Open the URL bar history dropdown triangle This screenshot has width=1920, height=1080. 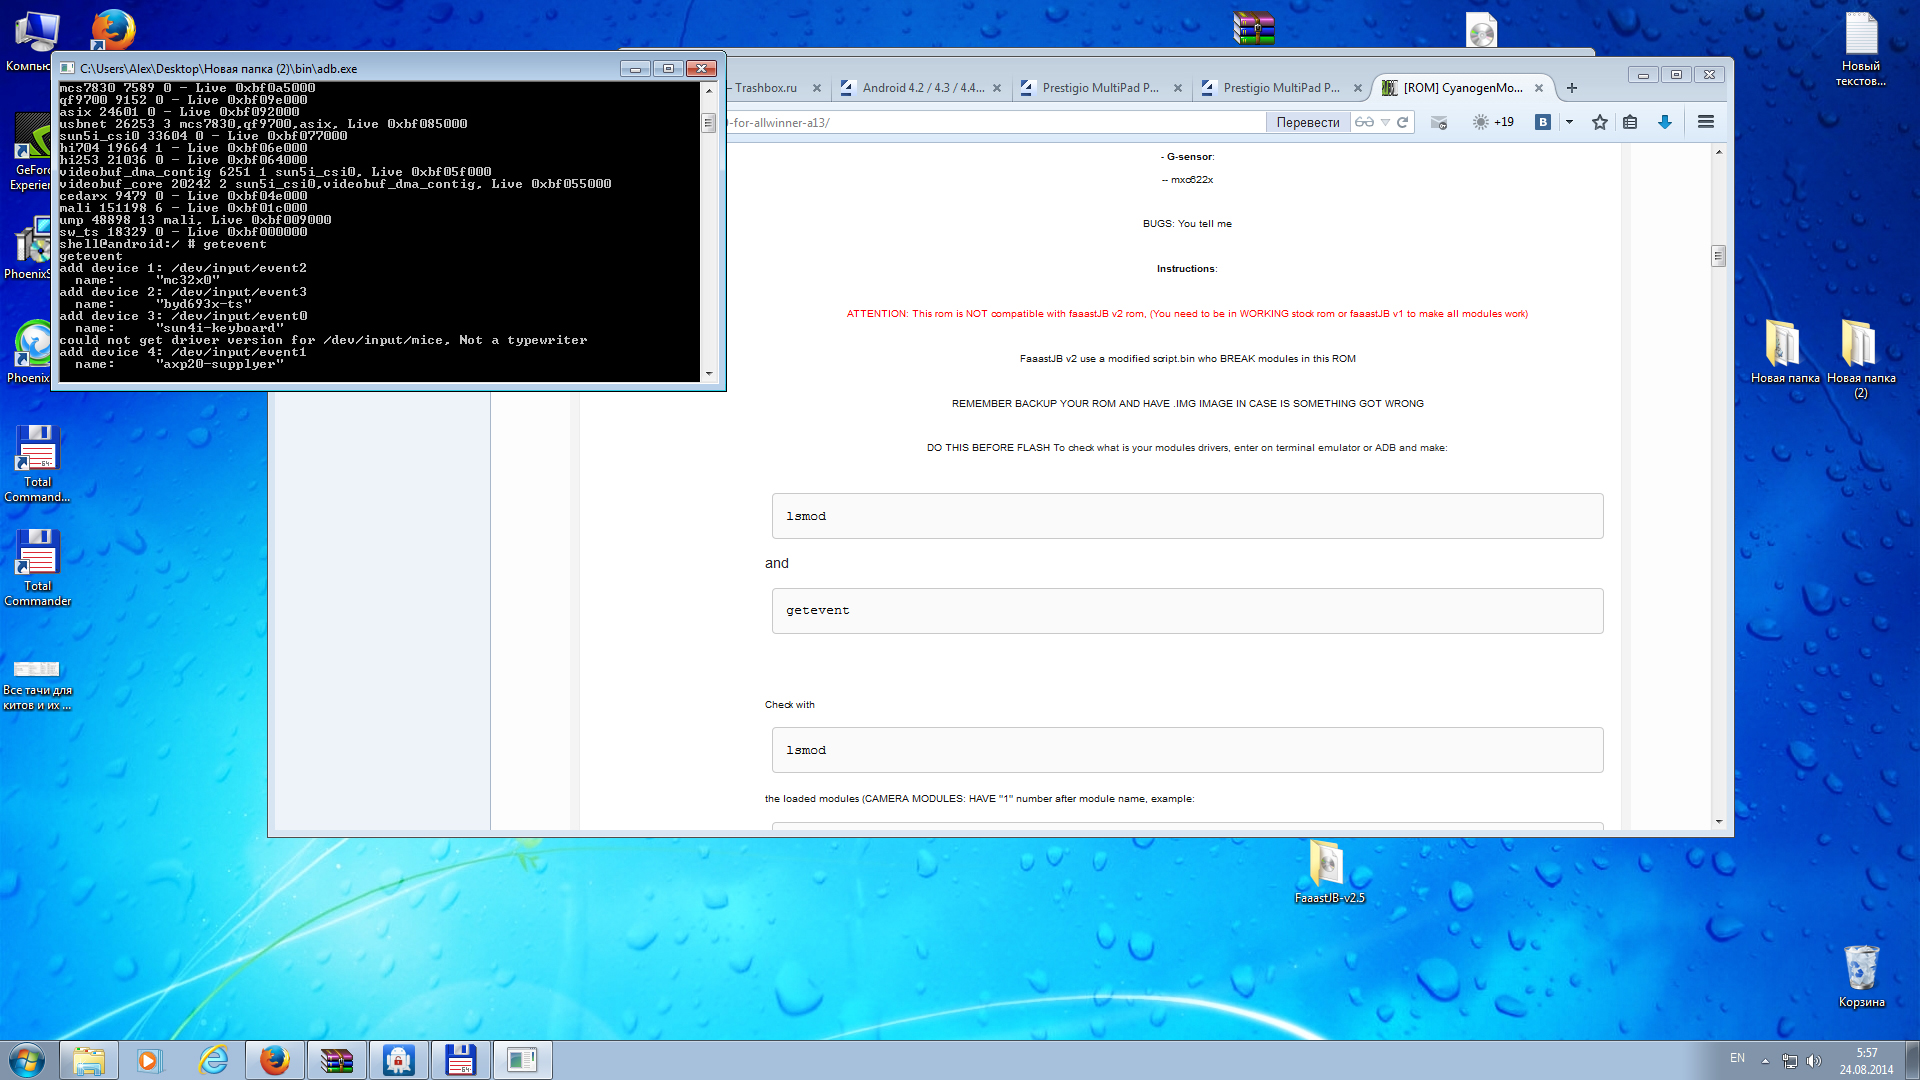click(x=1385, y=122)
